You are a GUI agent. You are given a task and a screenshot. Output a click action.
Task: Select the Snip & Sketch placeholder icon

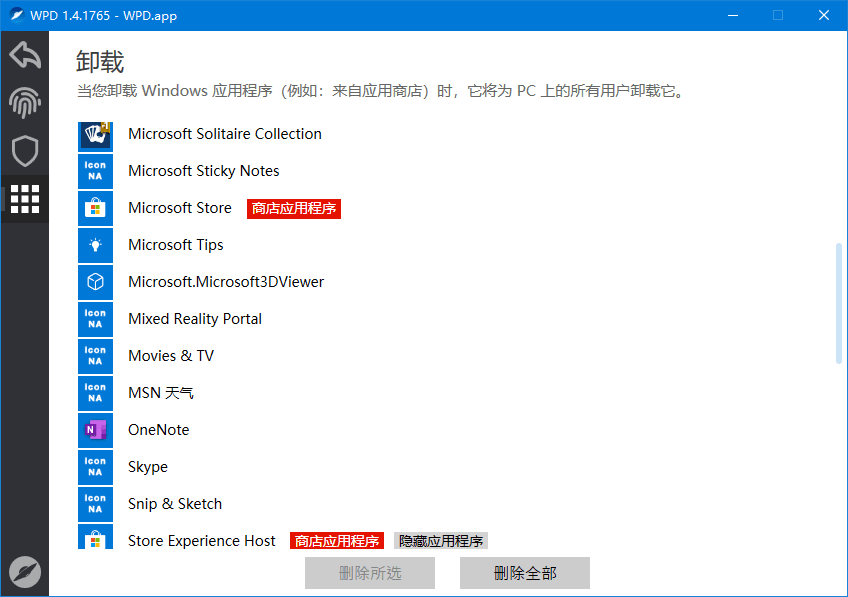(95, 505)
